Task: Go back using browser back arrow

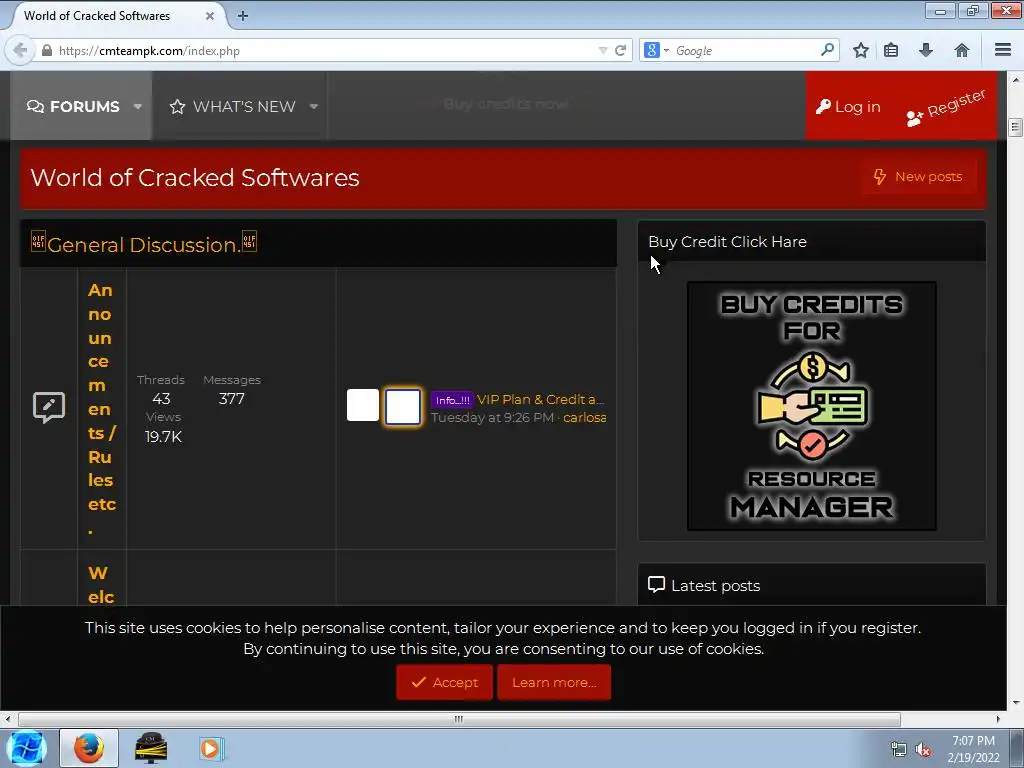Action: 20,50
